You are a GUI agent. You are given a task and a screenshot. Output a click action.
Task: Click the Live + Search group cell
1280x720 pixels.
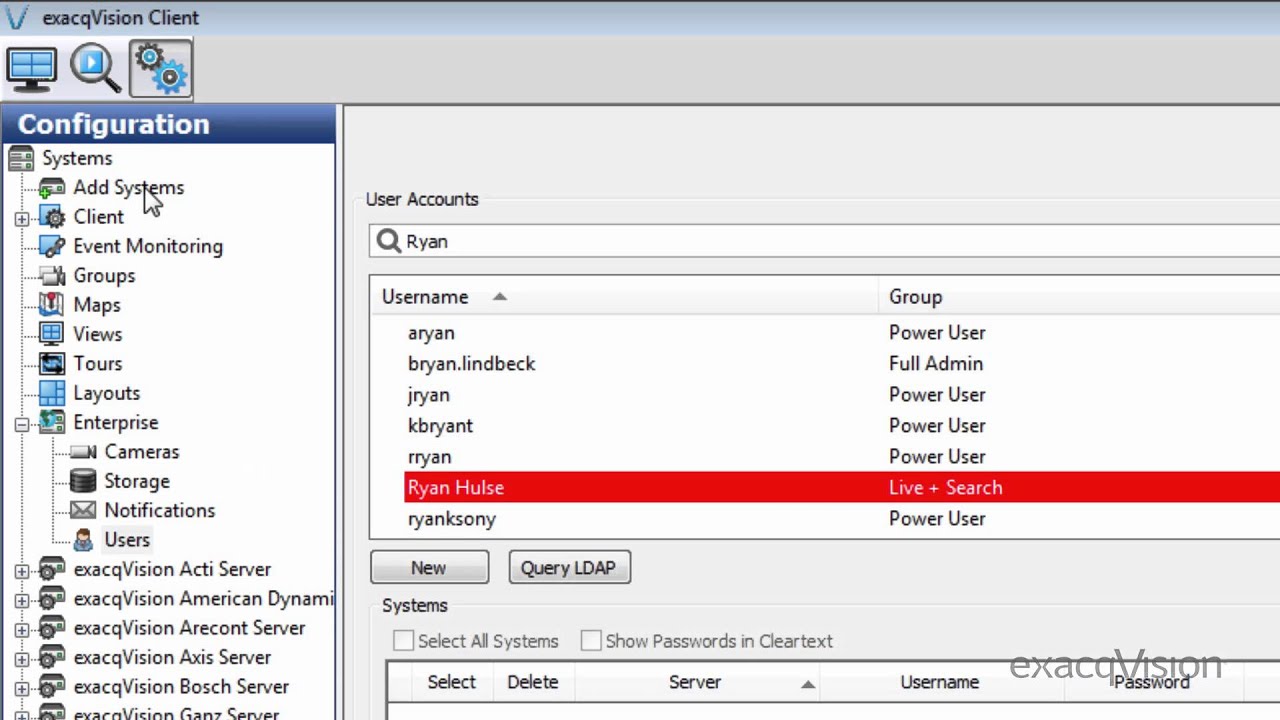[945, 488]
